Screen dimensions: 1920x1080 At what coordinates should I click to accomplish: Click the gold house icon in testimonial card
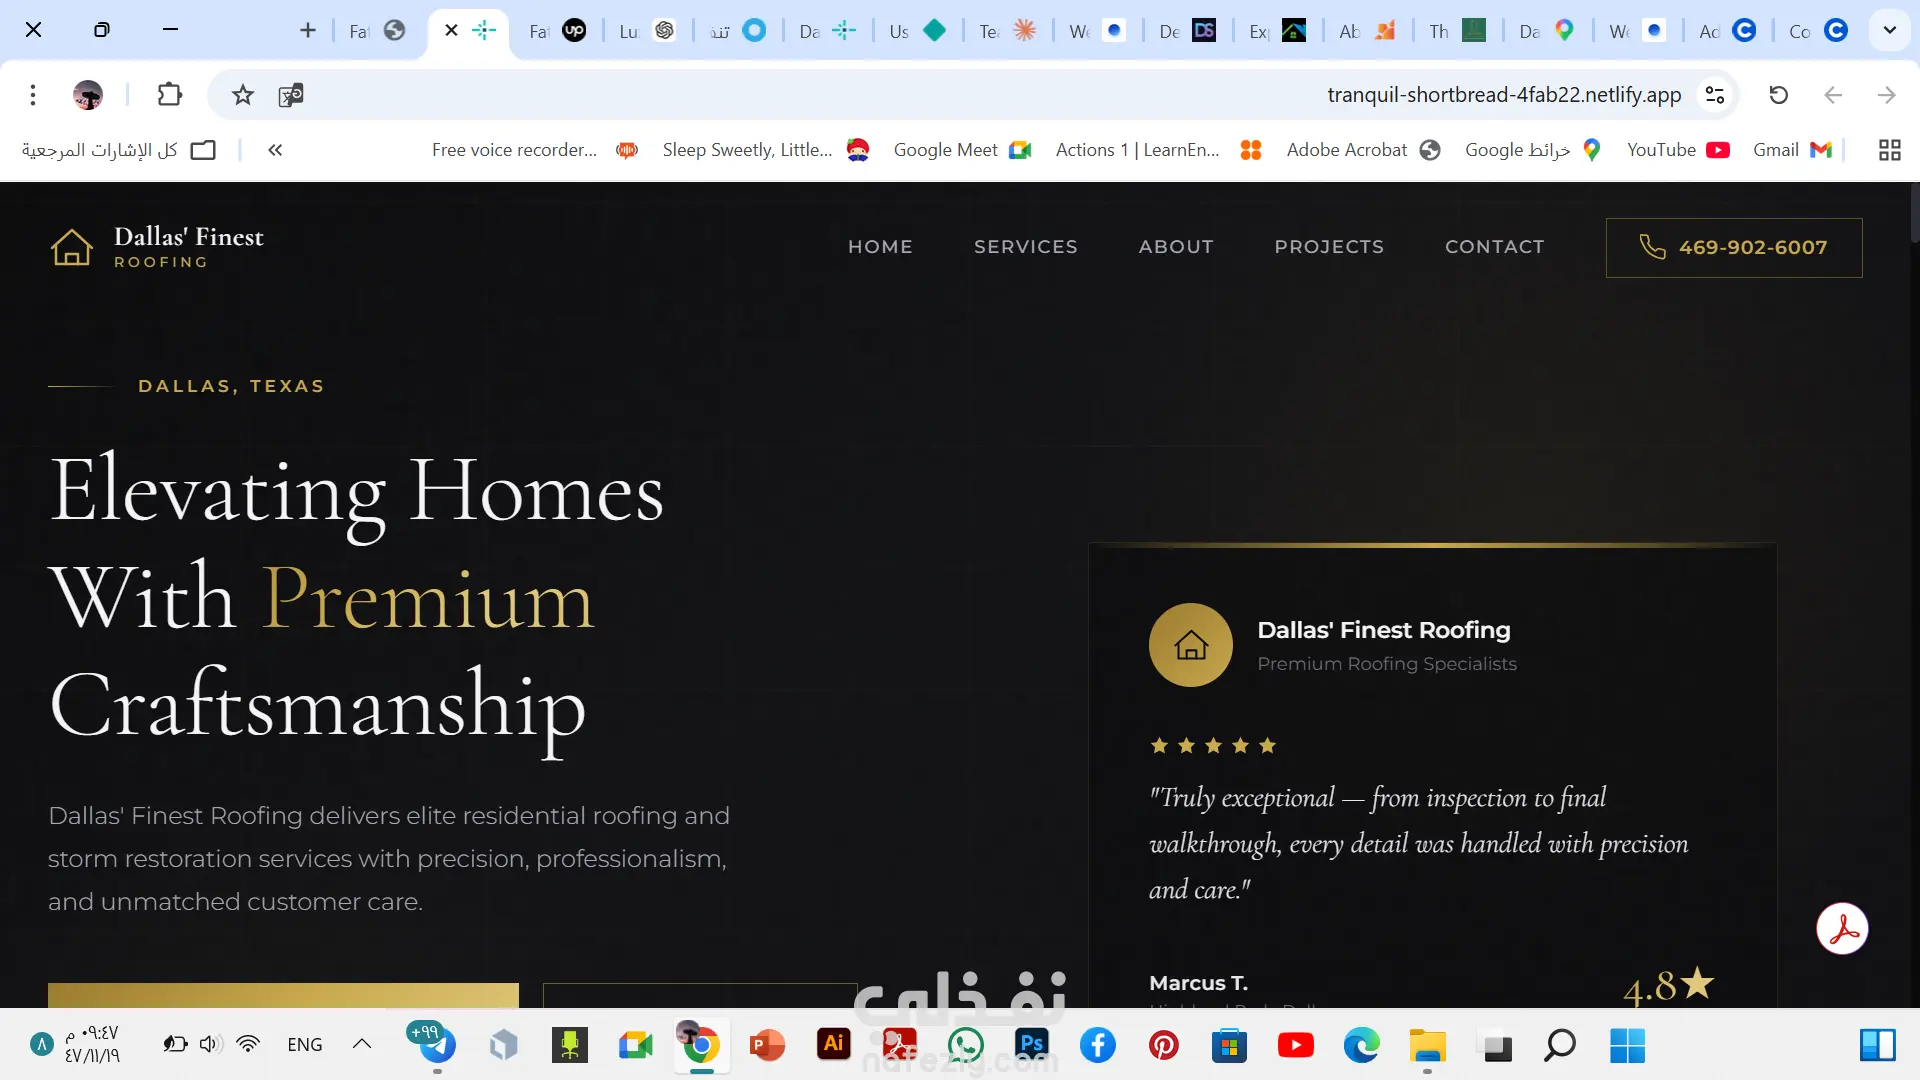click(x=1191, y=645)
